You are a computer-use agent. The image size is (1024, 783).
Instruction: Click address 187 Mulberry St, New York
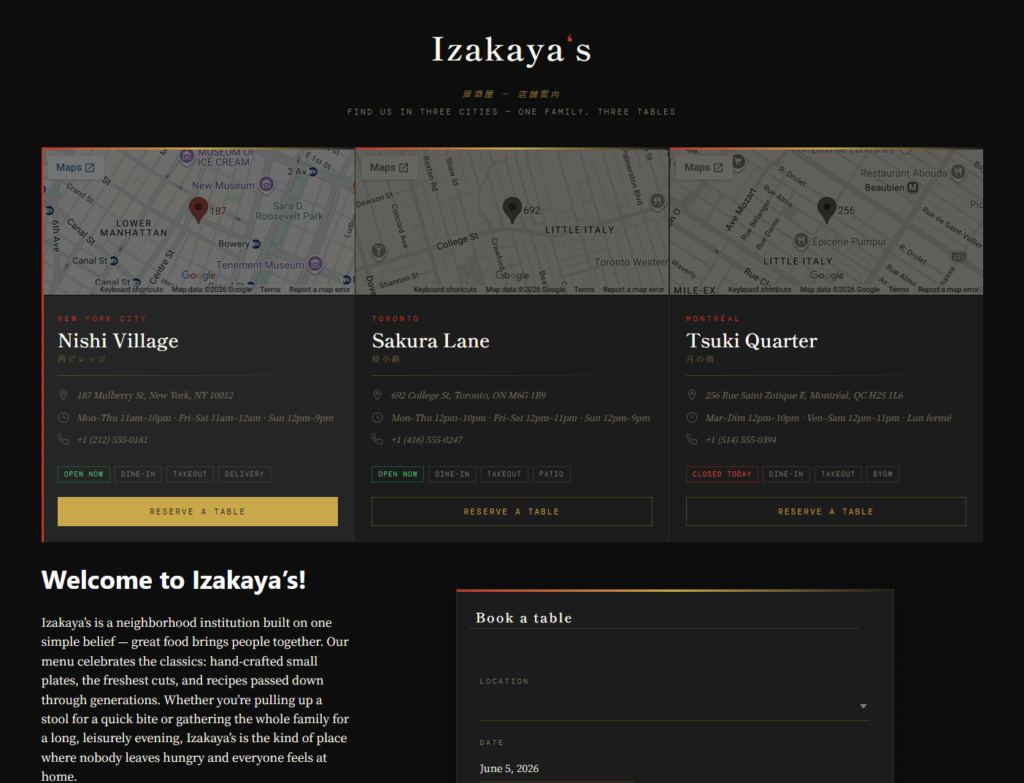pos(155,395)
